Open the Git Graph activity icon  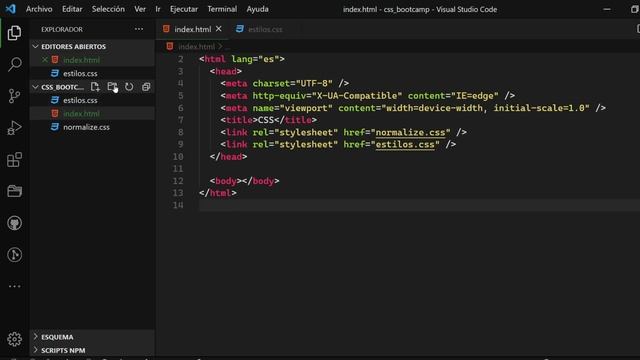[14, 255]
